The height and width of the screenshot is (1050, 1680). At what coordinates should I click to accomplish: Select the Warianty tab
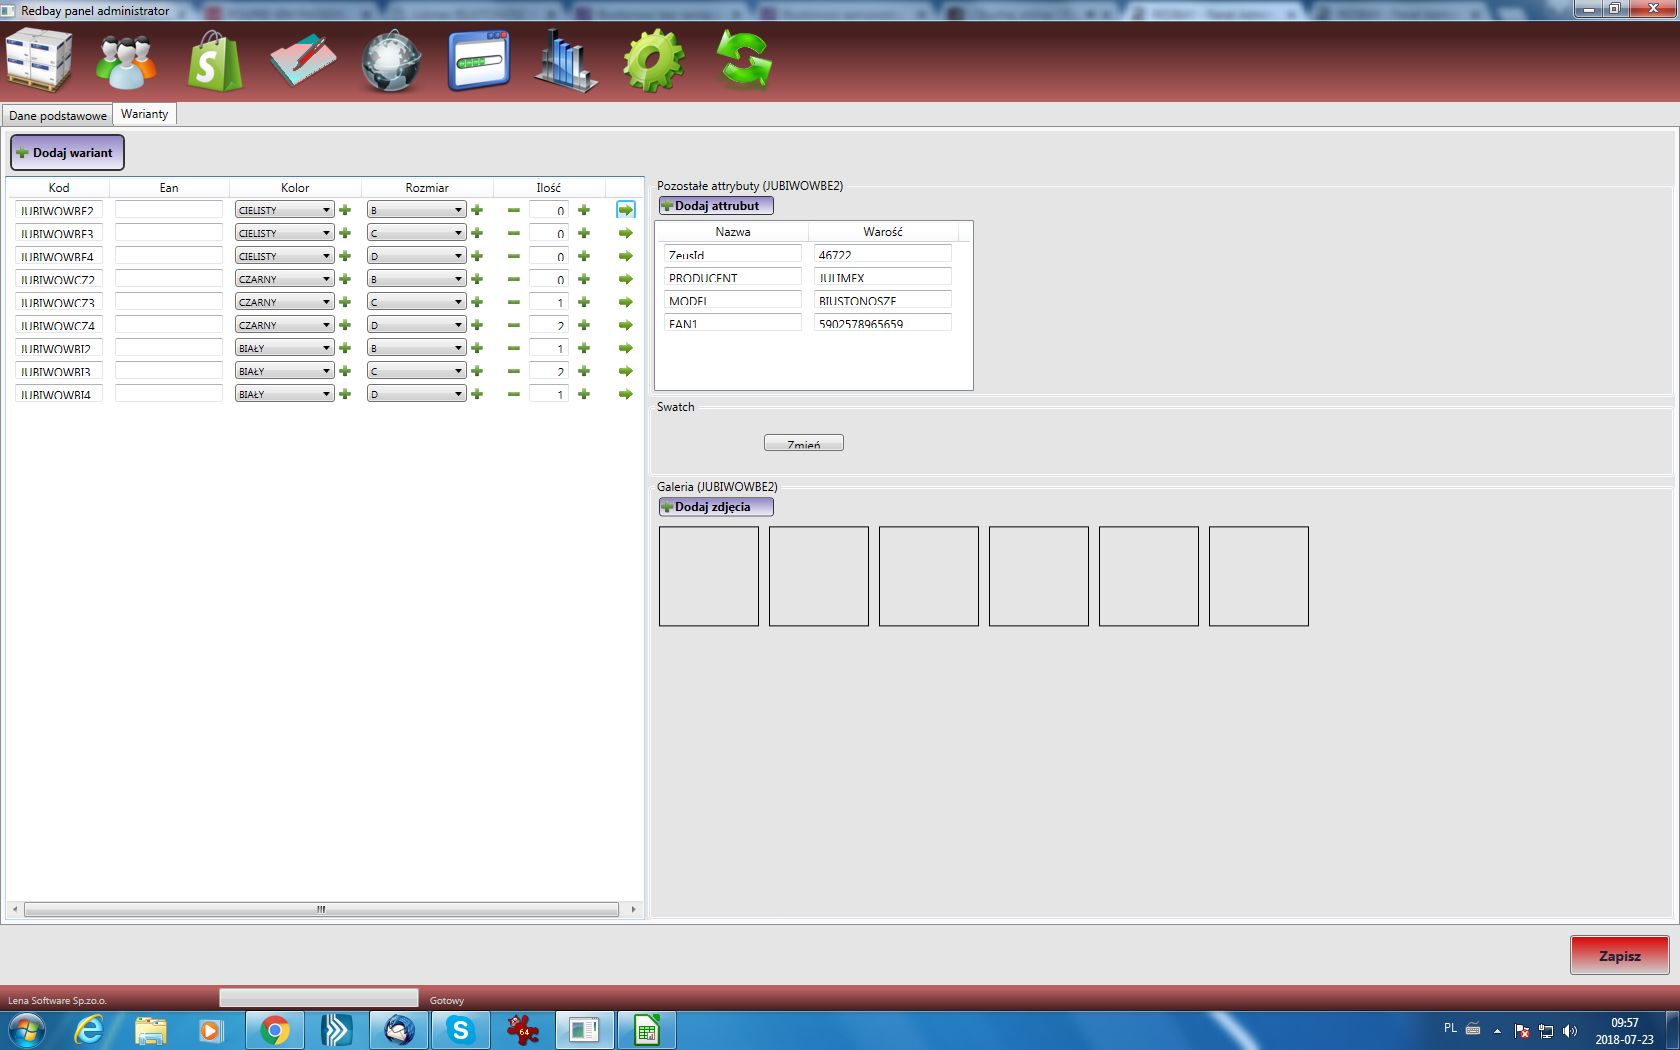pyautogui.click(x=145, y=114)
